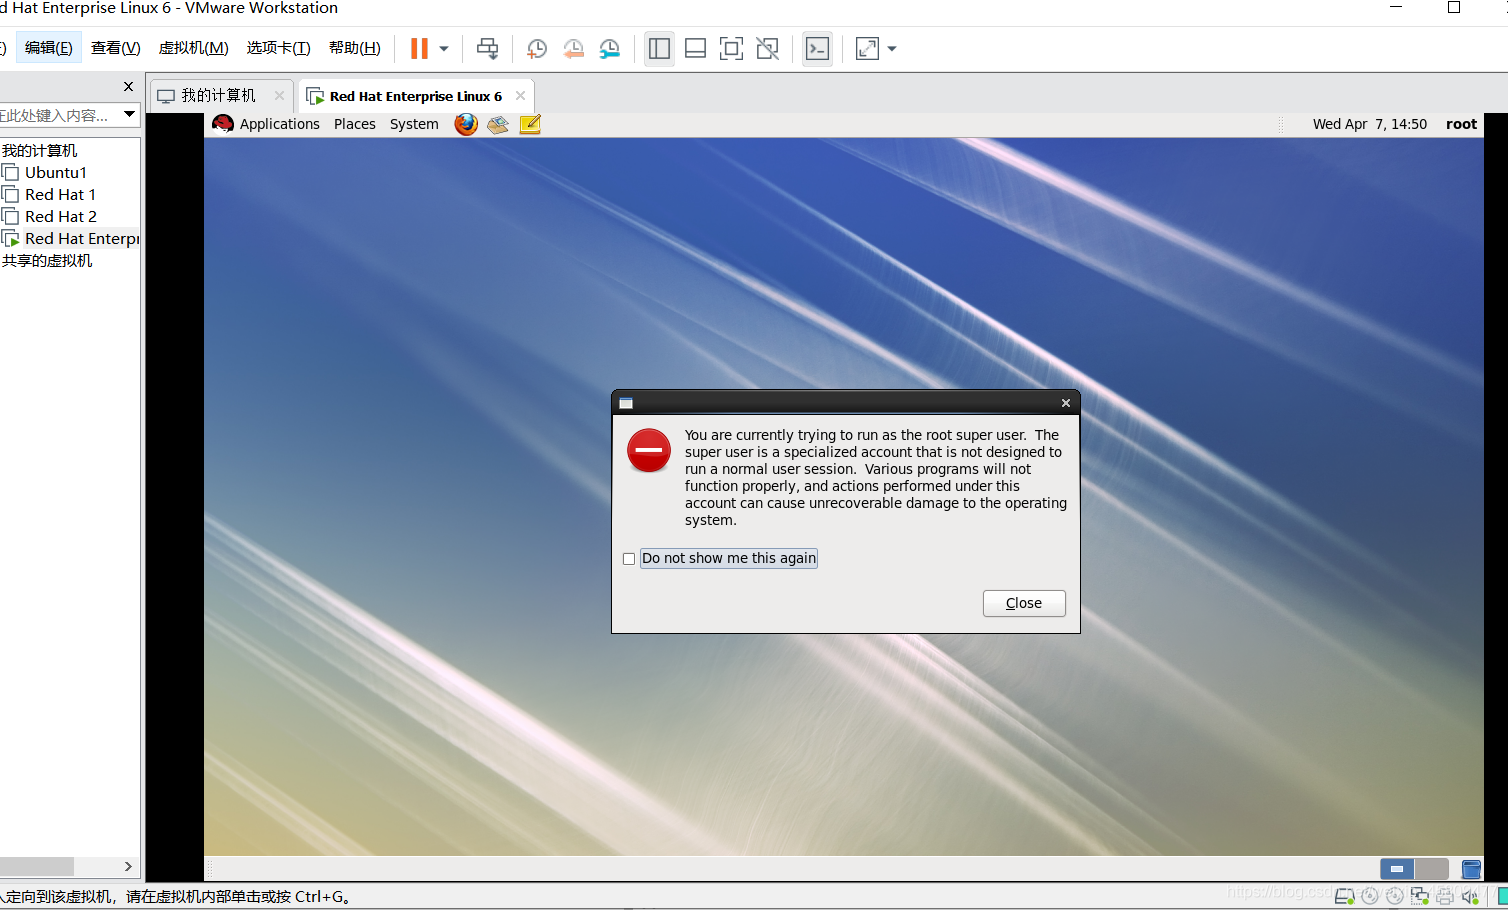1508x910 pixels.
Task: Click the printer status icon
Action: 1445,896
